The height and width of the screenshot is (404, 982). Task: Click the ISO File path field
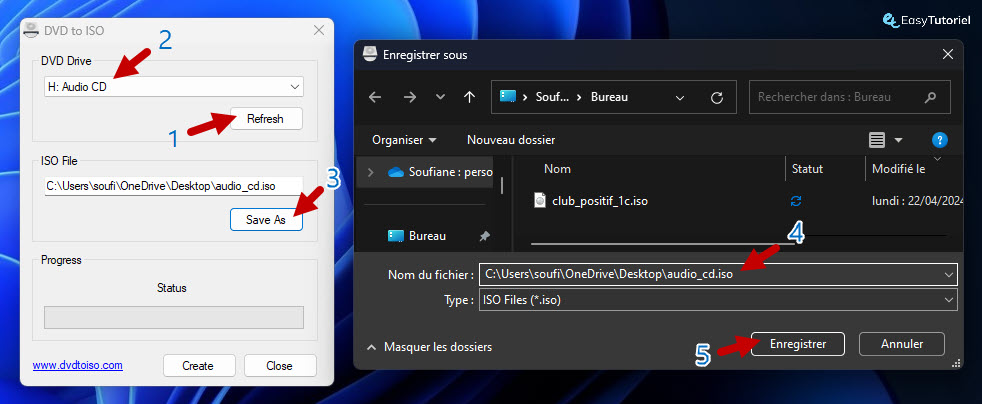coord(173,186)
